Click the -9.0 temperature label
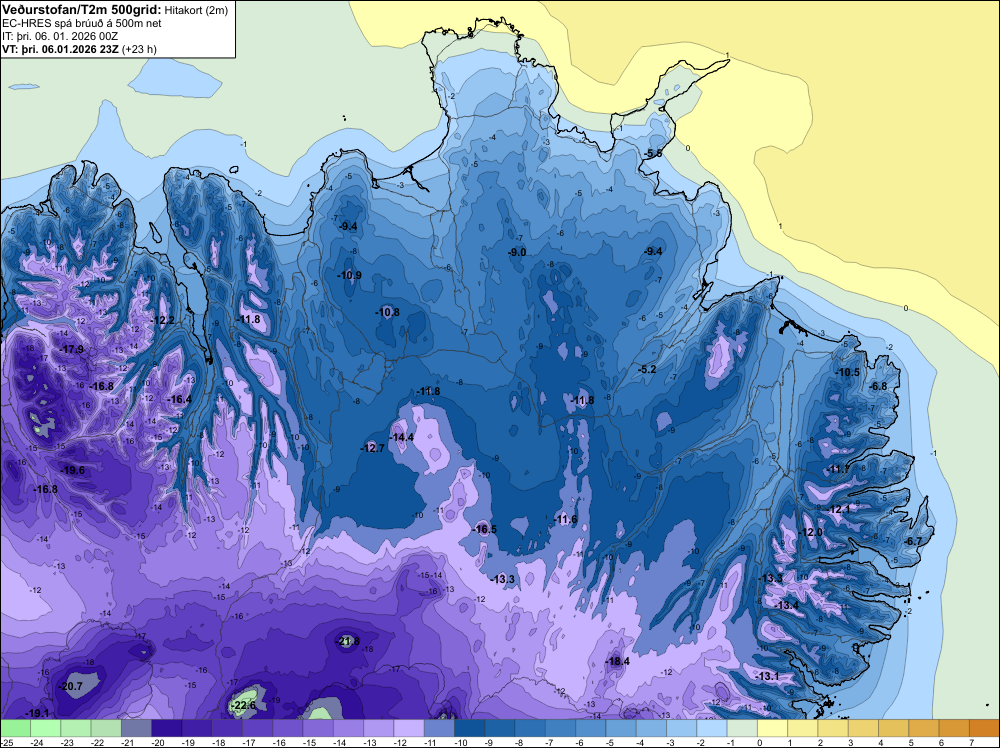This screenshot has width=1000, height=748. pyautogui.click(x=517, y=252)
